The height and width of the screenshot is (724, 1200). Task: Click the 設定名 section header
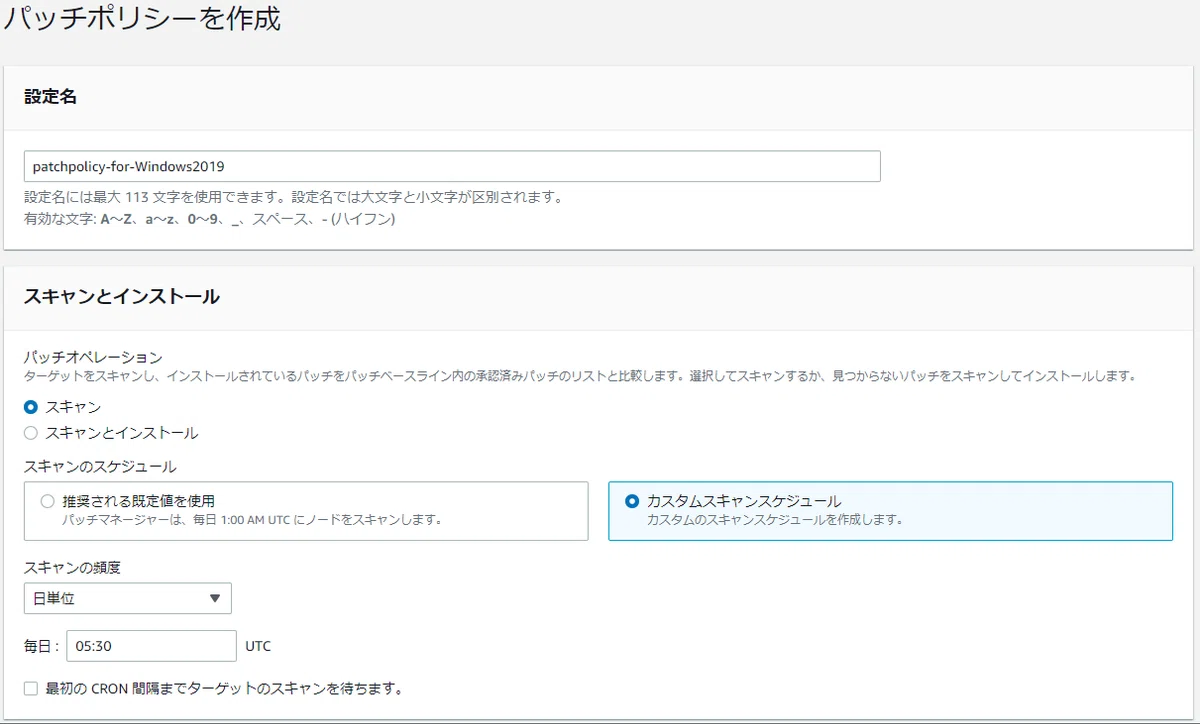coord(51,96)
